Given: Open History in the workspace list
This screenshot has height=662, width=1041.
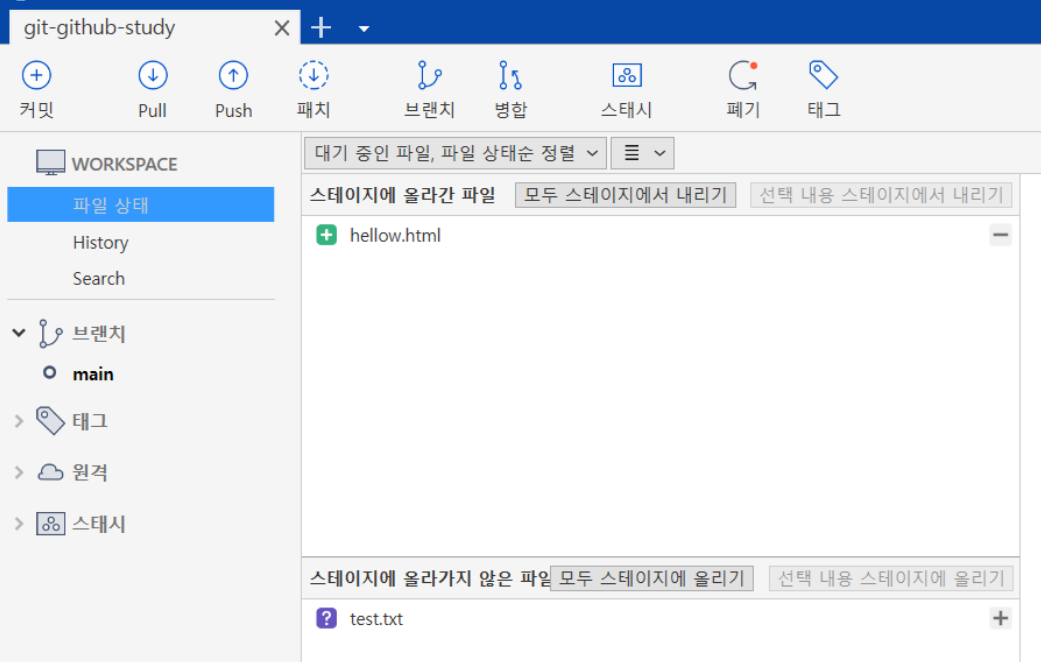Looking at the screenshot, I should click(x=101, y=242).
